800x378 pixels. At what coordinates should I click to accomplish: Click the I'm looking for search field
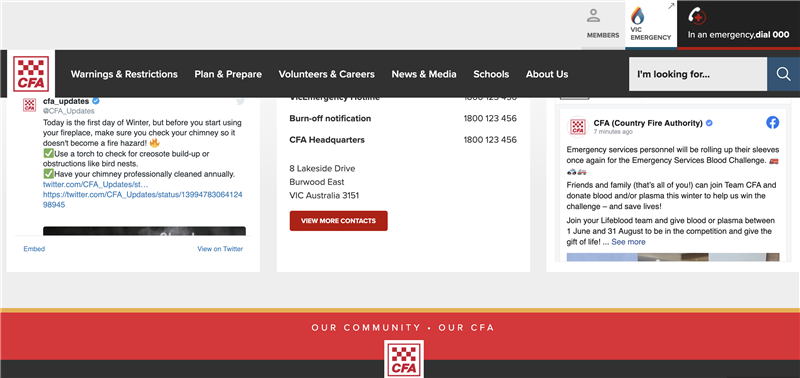click(x=698, y=74)
